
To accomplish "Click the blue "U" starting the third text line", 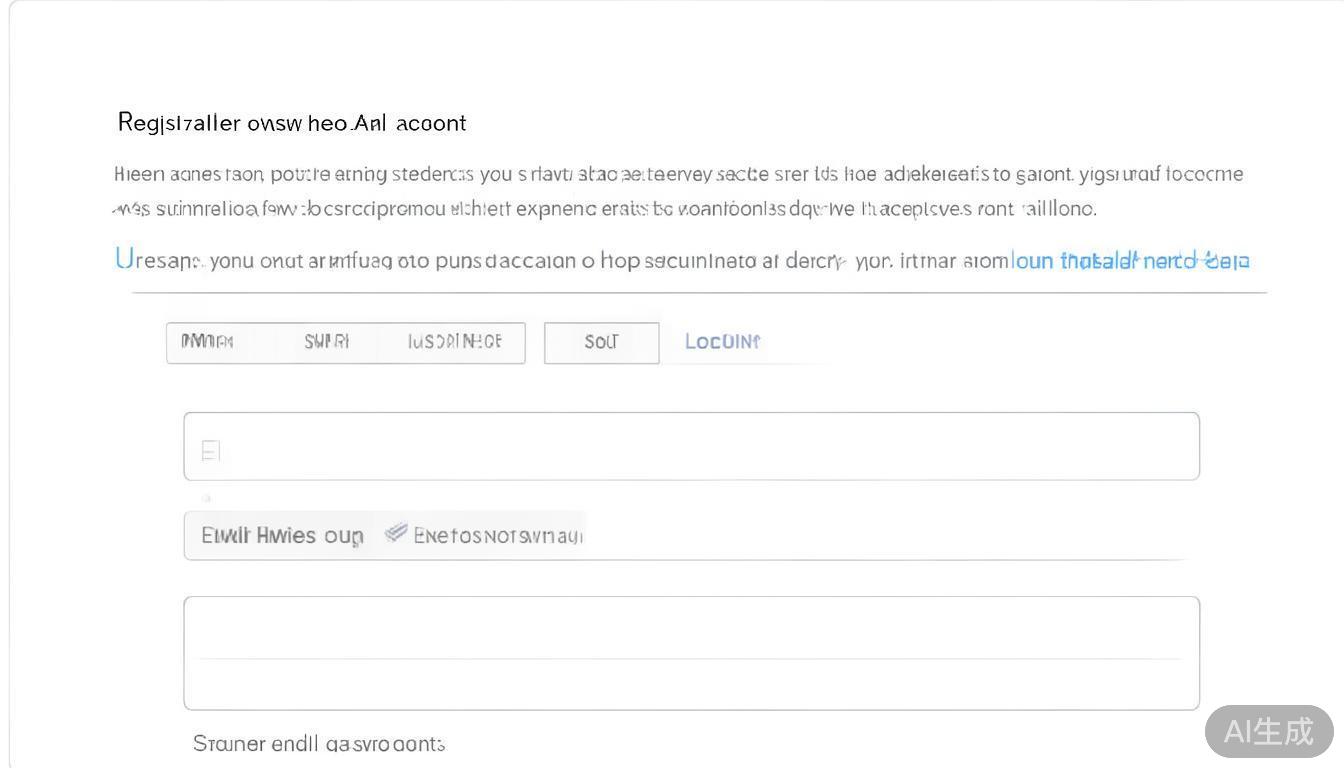I will click(x=123, y=259).
